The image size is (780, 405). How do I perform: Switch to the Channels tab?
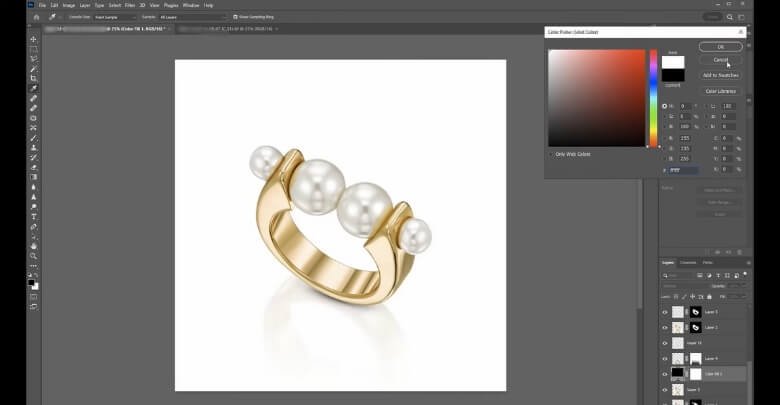click(688, 263)
